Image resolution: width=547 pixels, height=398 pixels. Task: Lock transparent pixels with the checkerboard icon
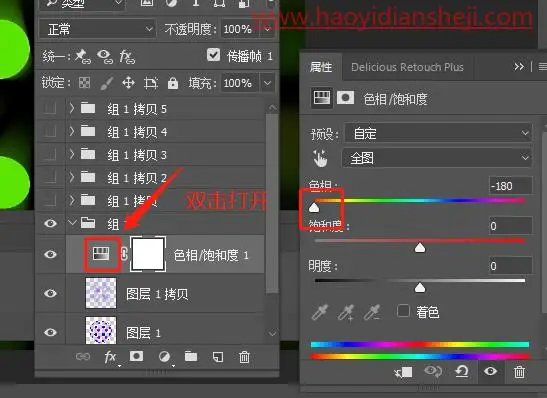tap(84, 83)
